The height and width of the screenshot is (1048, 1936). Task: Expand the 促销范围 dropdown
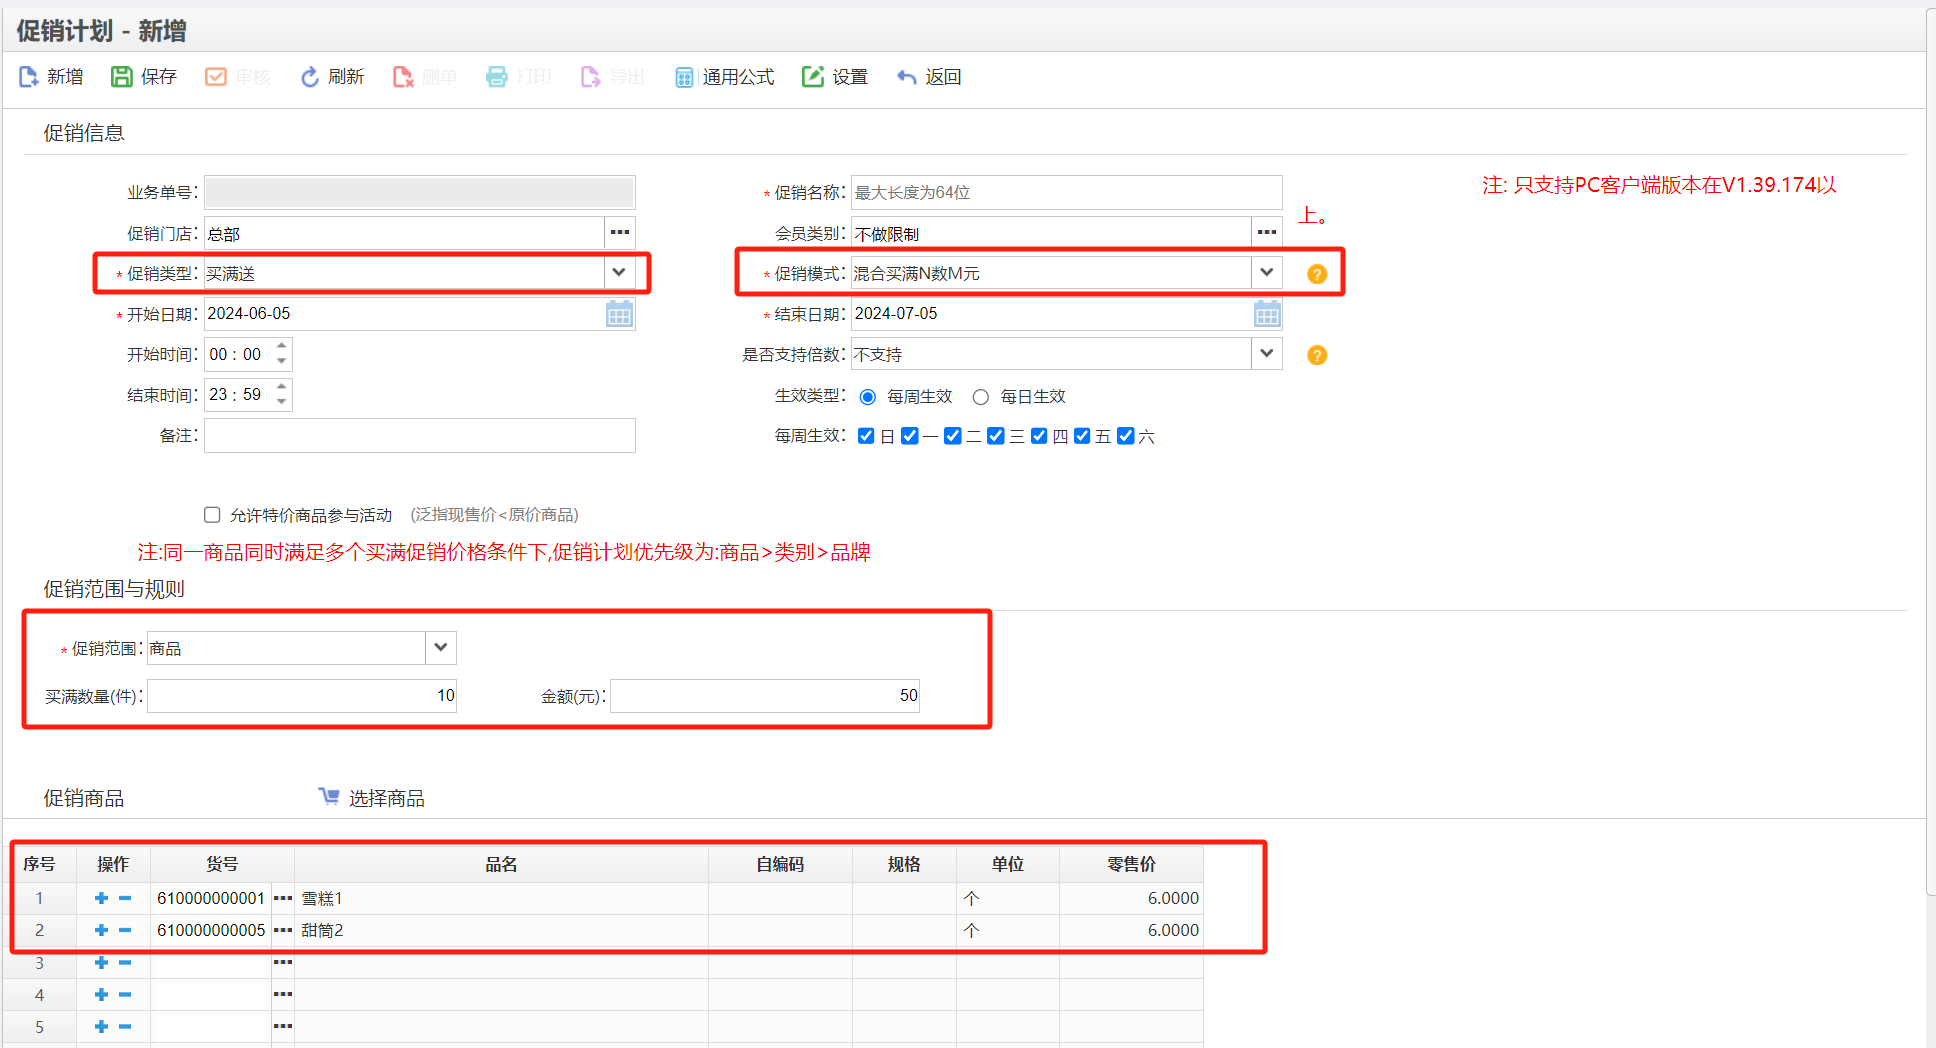point(439,647)
